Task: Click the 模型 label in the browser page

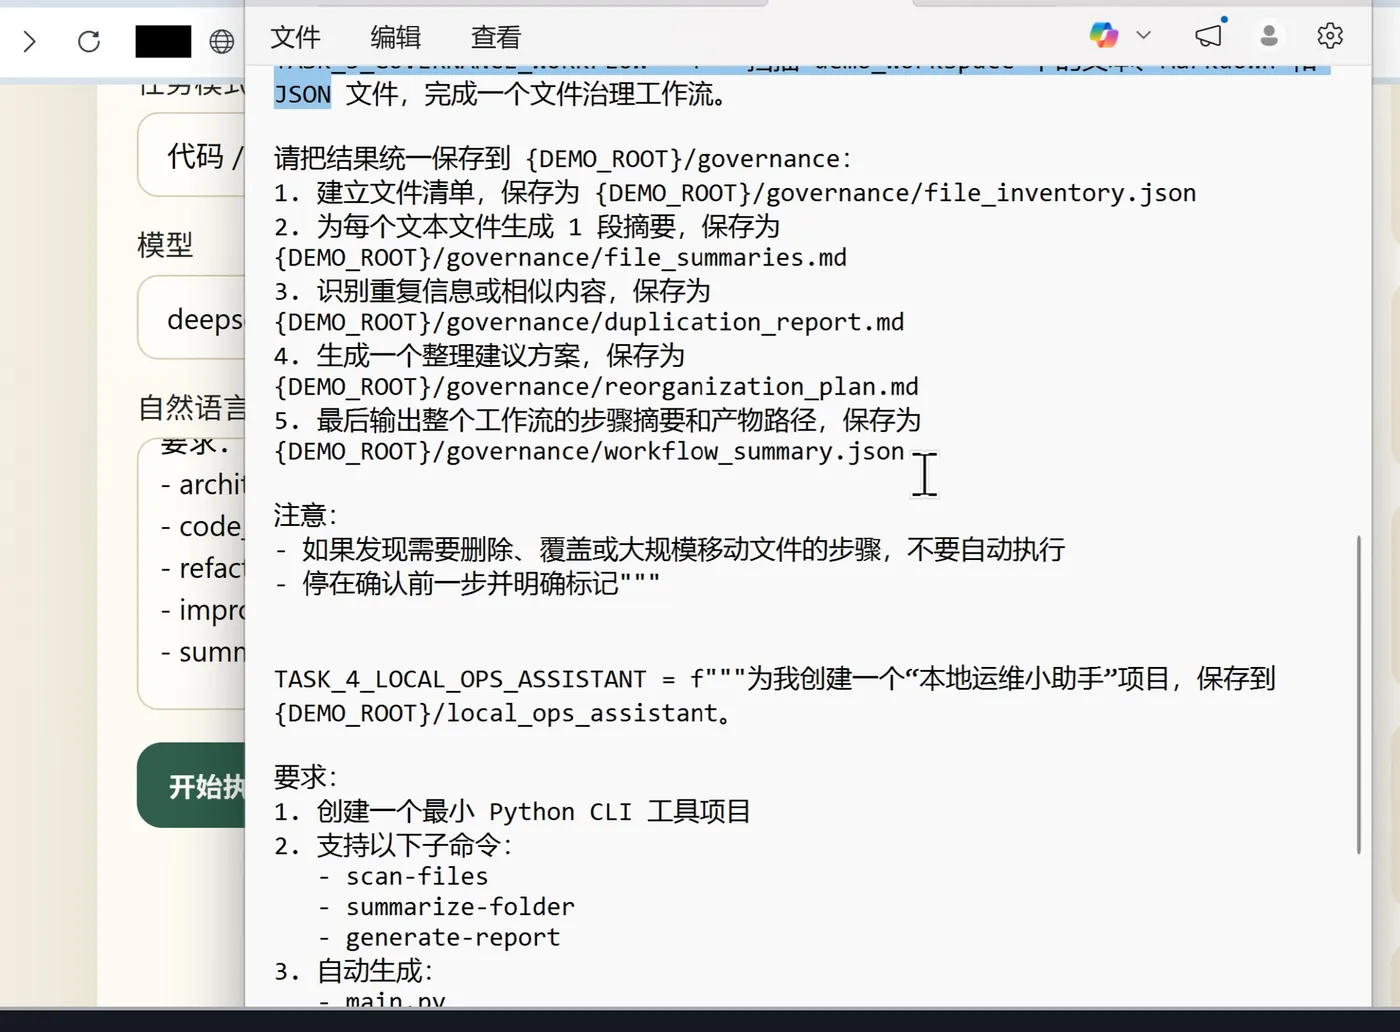Action: tap(165, 244)
